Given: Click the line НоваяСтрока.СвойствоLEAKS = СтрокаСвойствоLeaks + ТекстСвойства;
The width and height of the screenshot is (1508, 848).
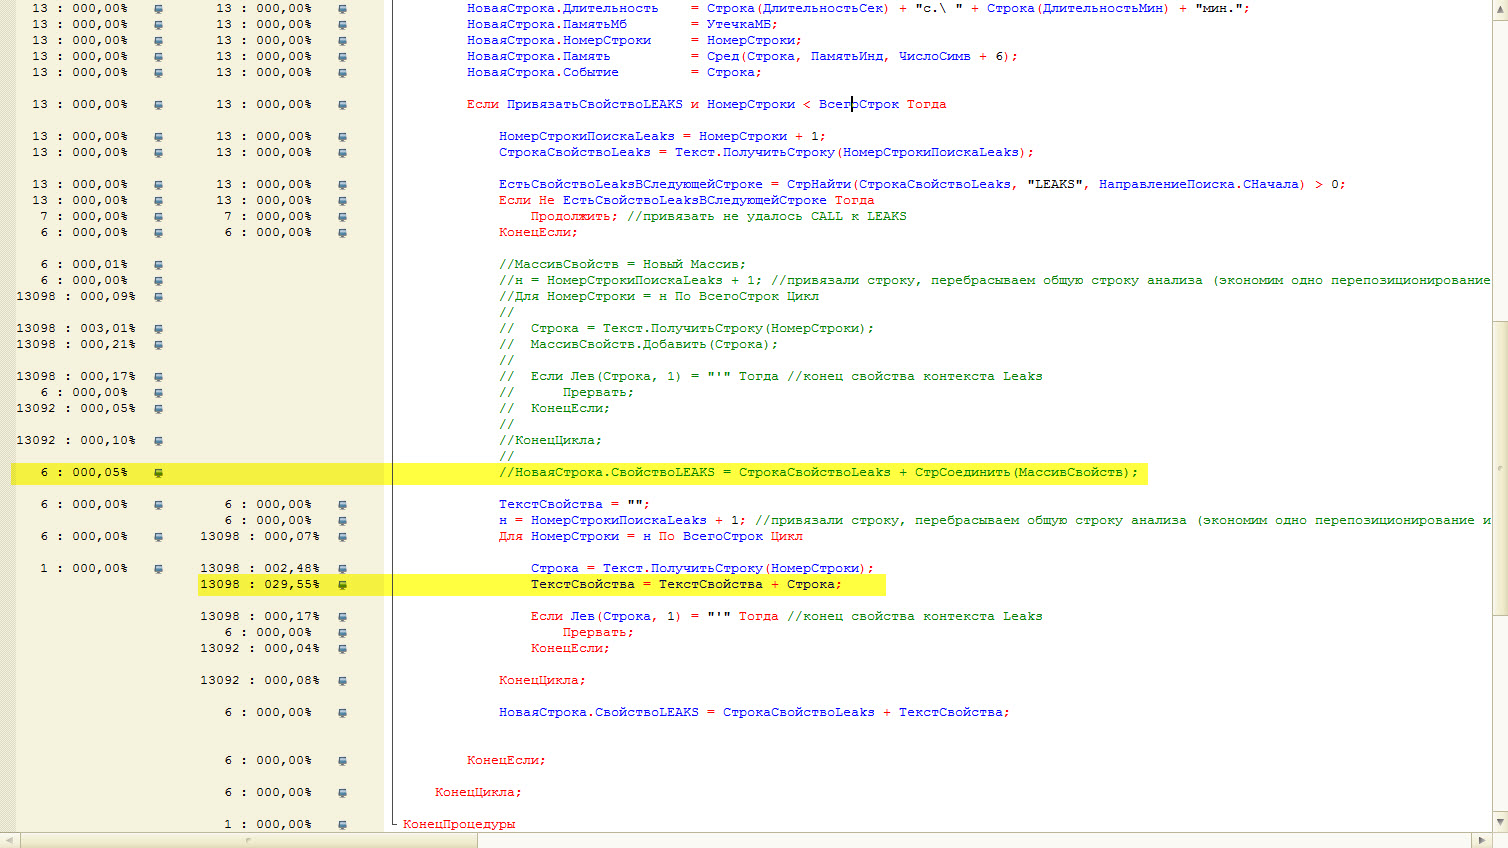Looking at the screenshot, I should 754,713.
